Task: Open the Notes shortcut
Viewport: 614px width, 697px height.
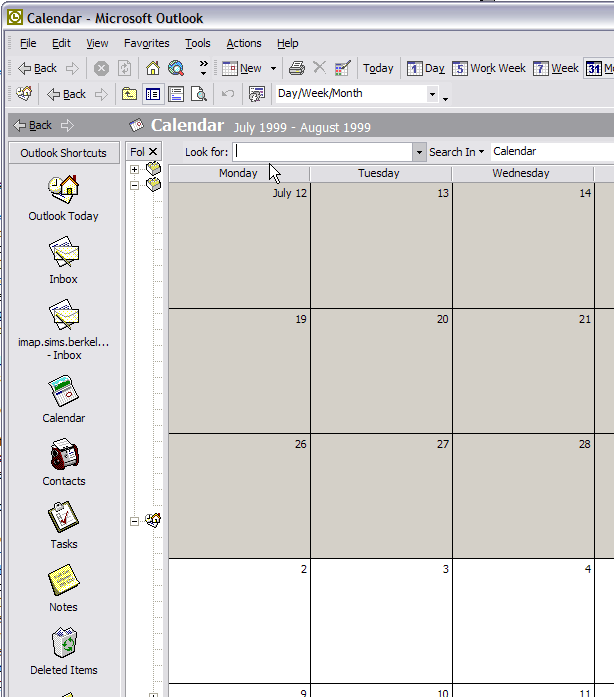Action: [x=64, y=589]
